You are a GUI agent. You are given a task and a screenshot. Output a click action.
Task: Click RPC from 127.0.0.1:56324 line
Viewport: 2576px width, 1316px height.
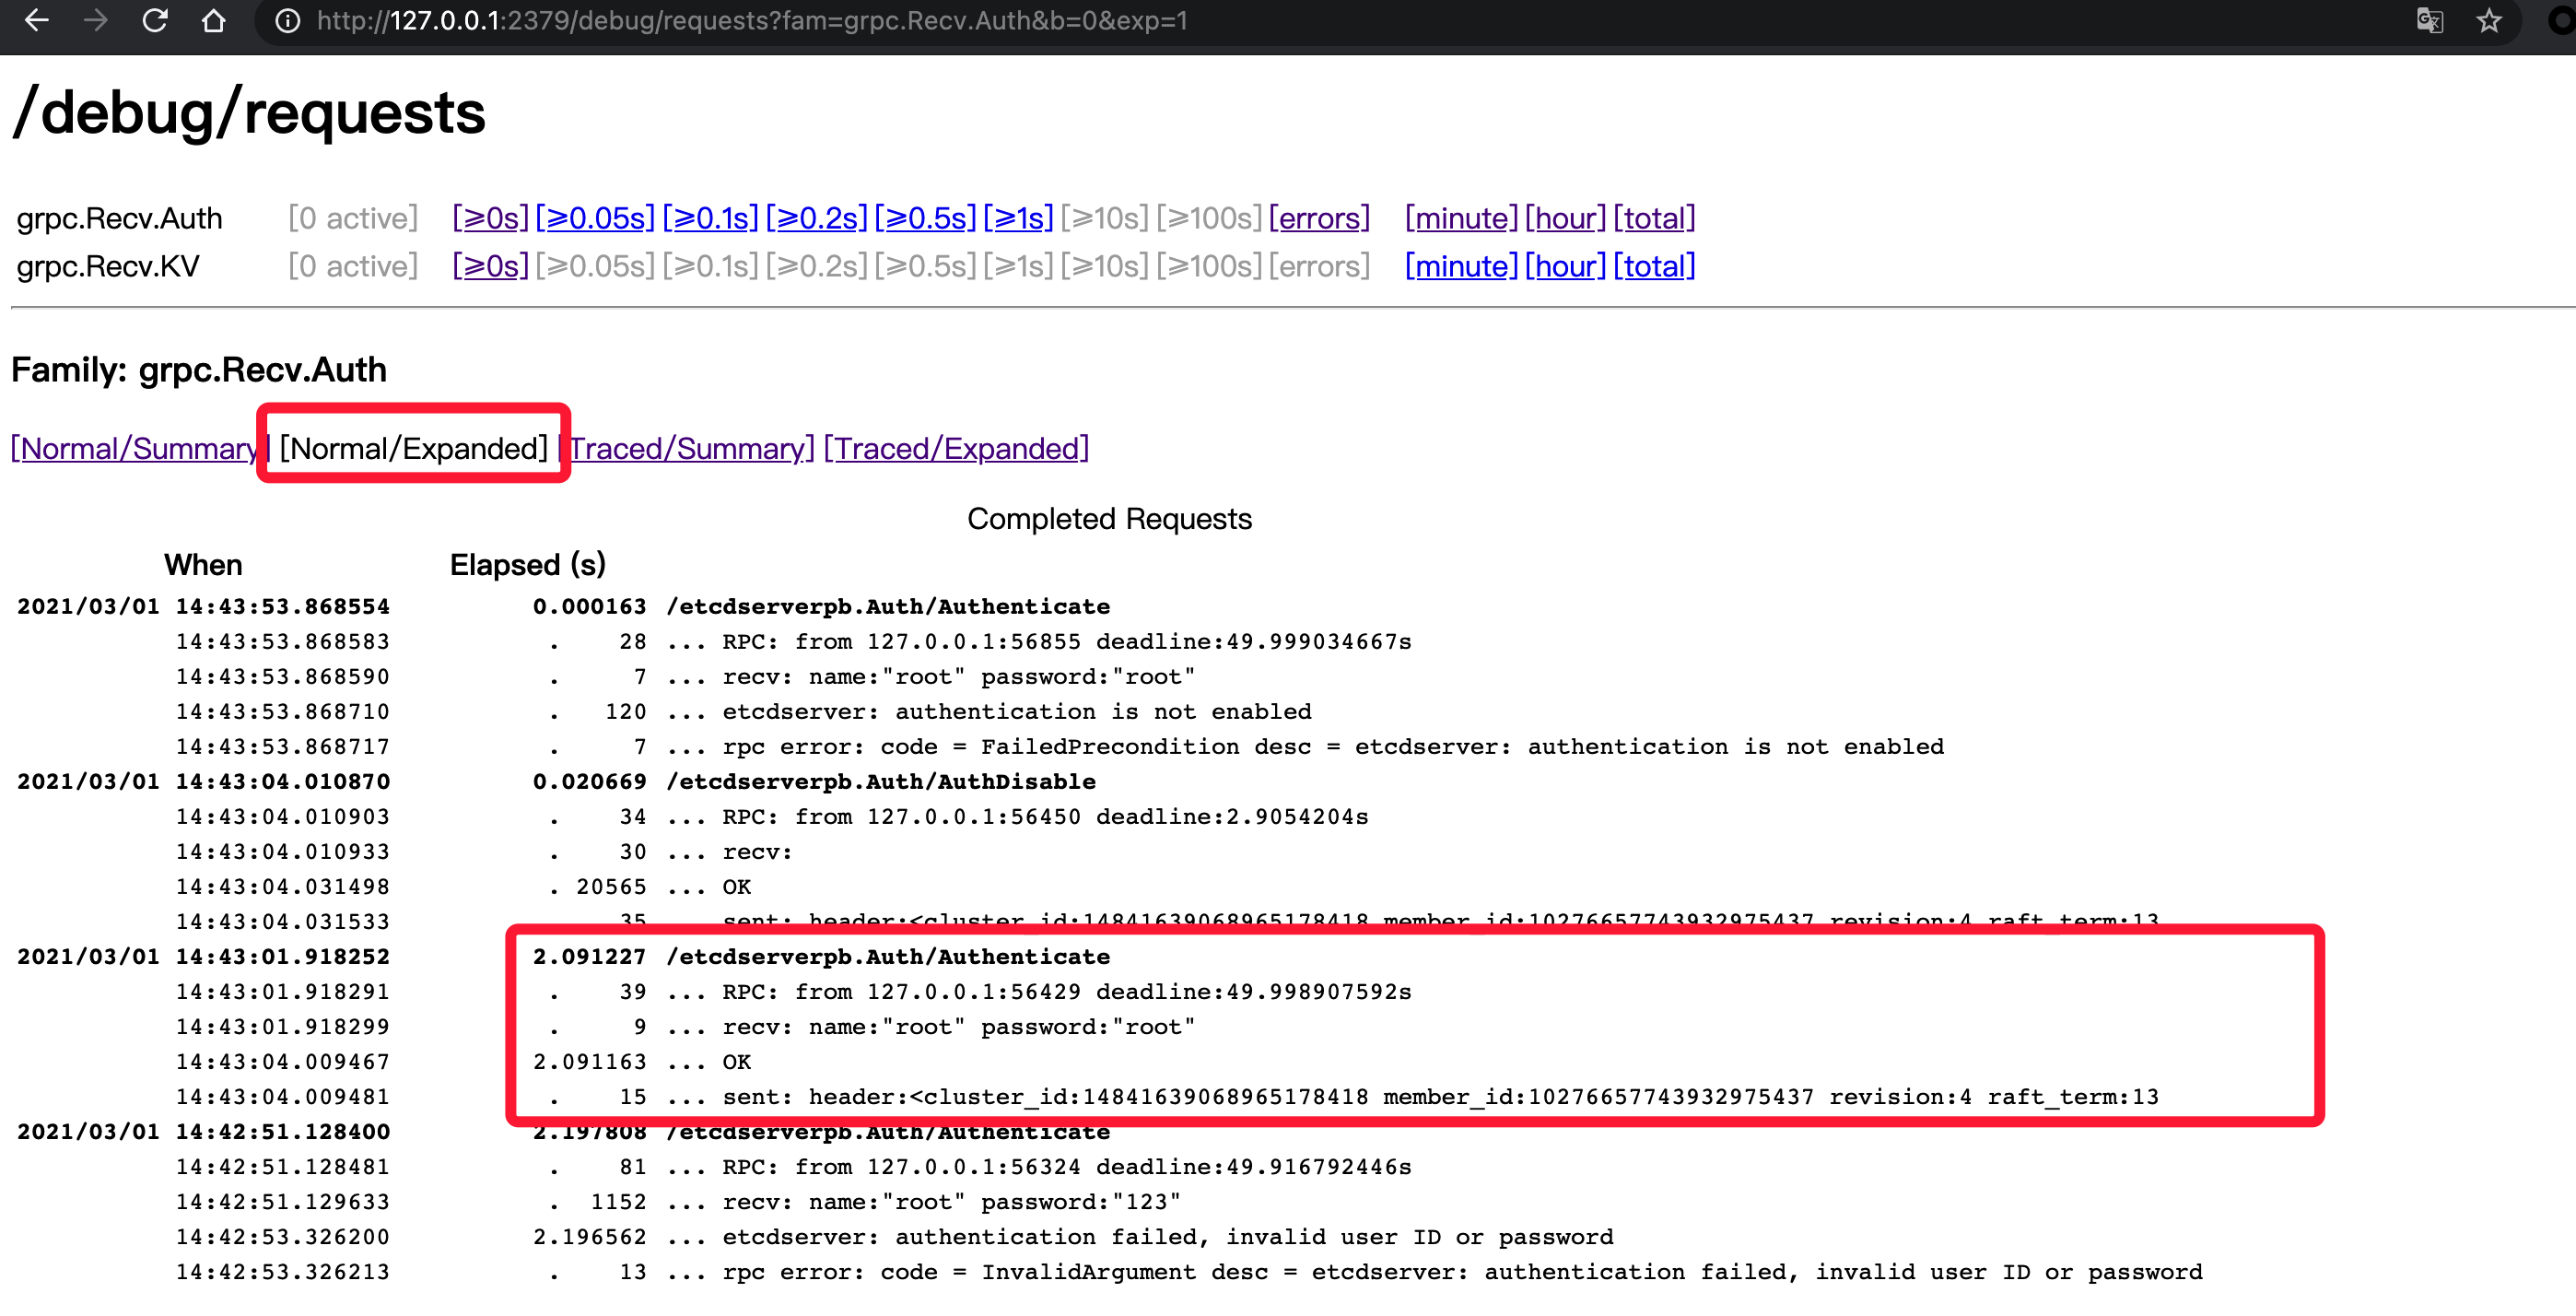point(1067,1167)
